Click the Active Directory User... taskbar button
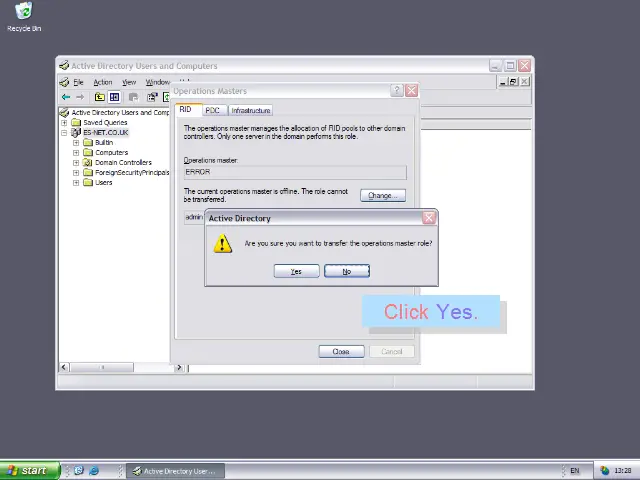Image resolution: width=640 pixels, height=480 pixels. click(x=176, y=471)
